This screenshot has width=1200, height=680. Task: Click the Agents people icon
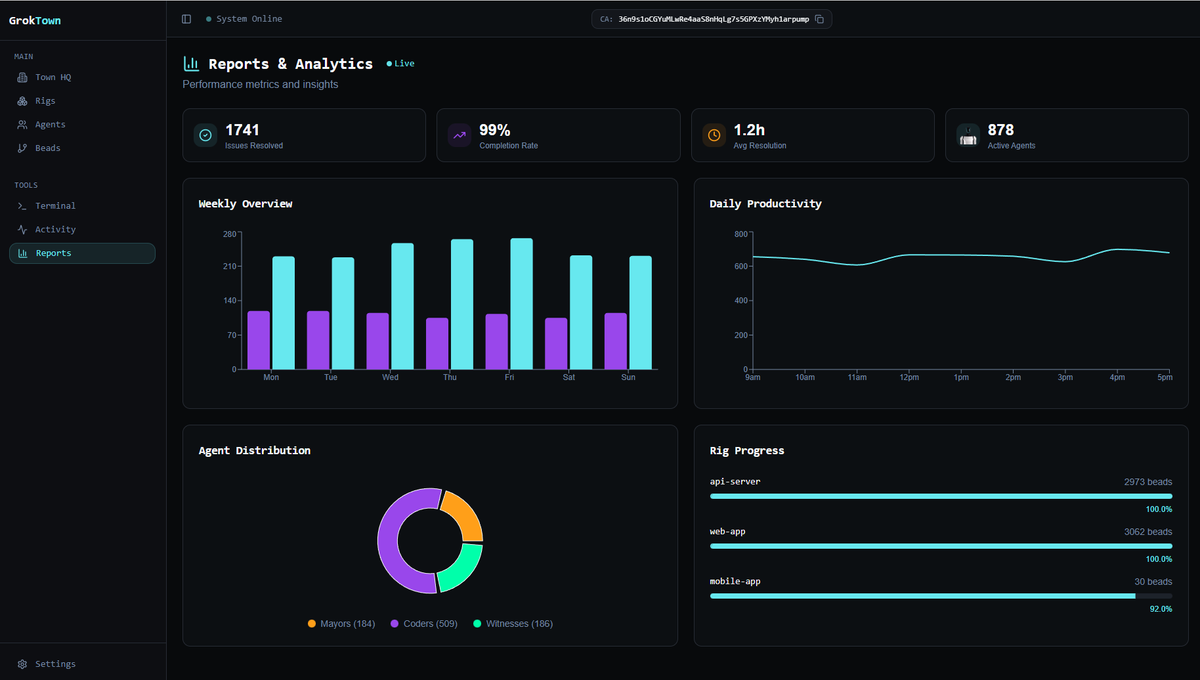(23, 125)
